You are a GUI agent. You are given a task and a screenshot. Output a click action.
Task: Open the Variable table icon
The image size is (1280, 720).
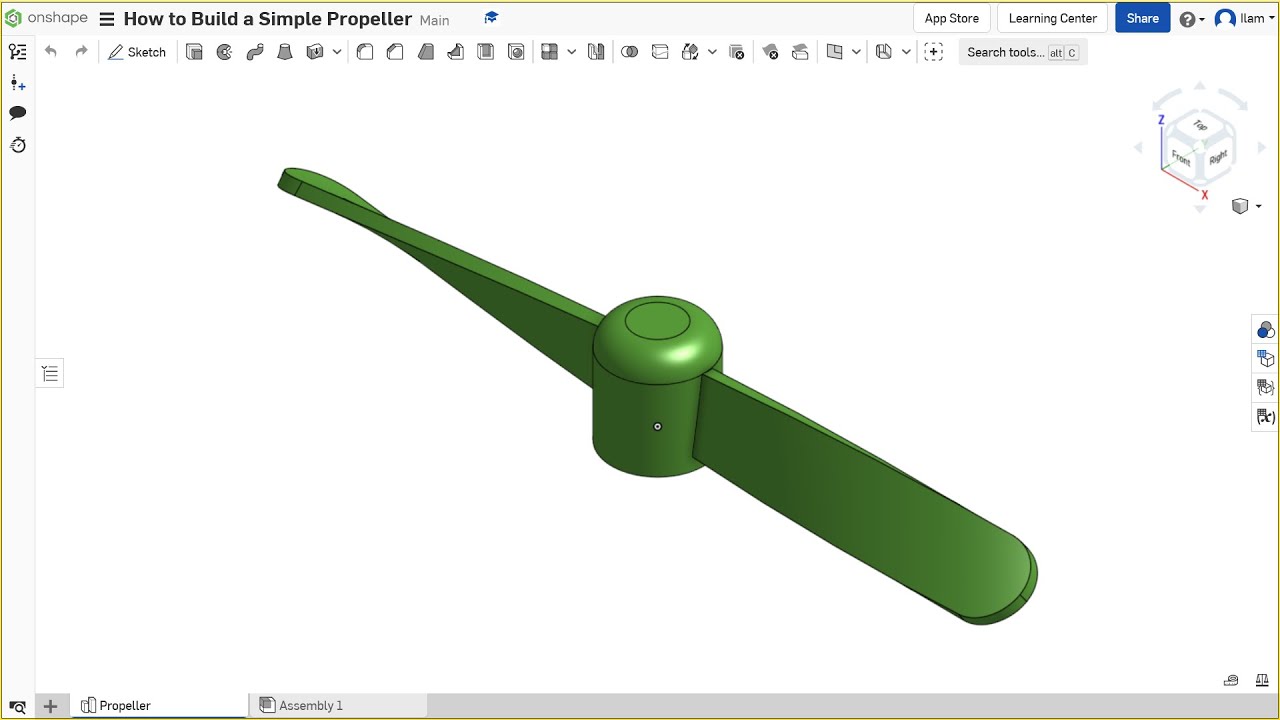tap(1265, 416)
